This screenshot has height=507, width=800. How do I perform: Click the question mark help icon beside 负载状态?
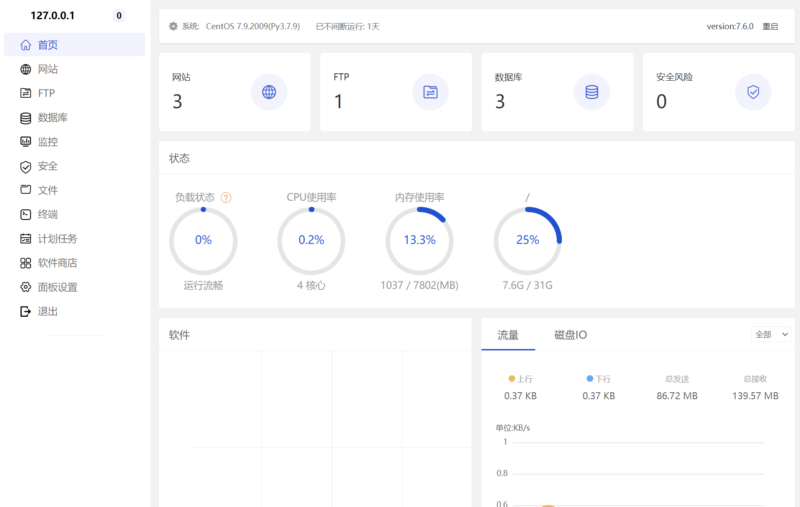coord(226,198)
